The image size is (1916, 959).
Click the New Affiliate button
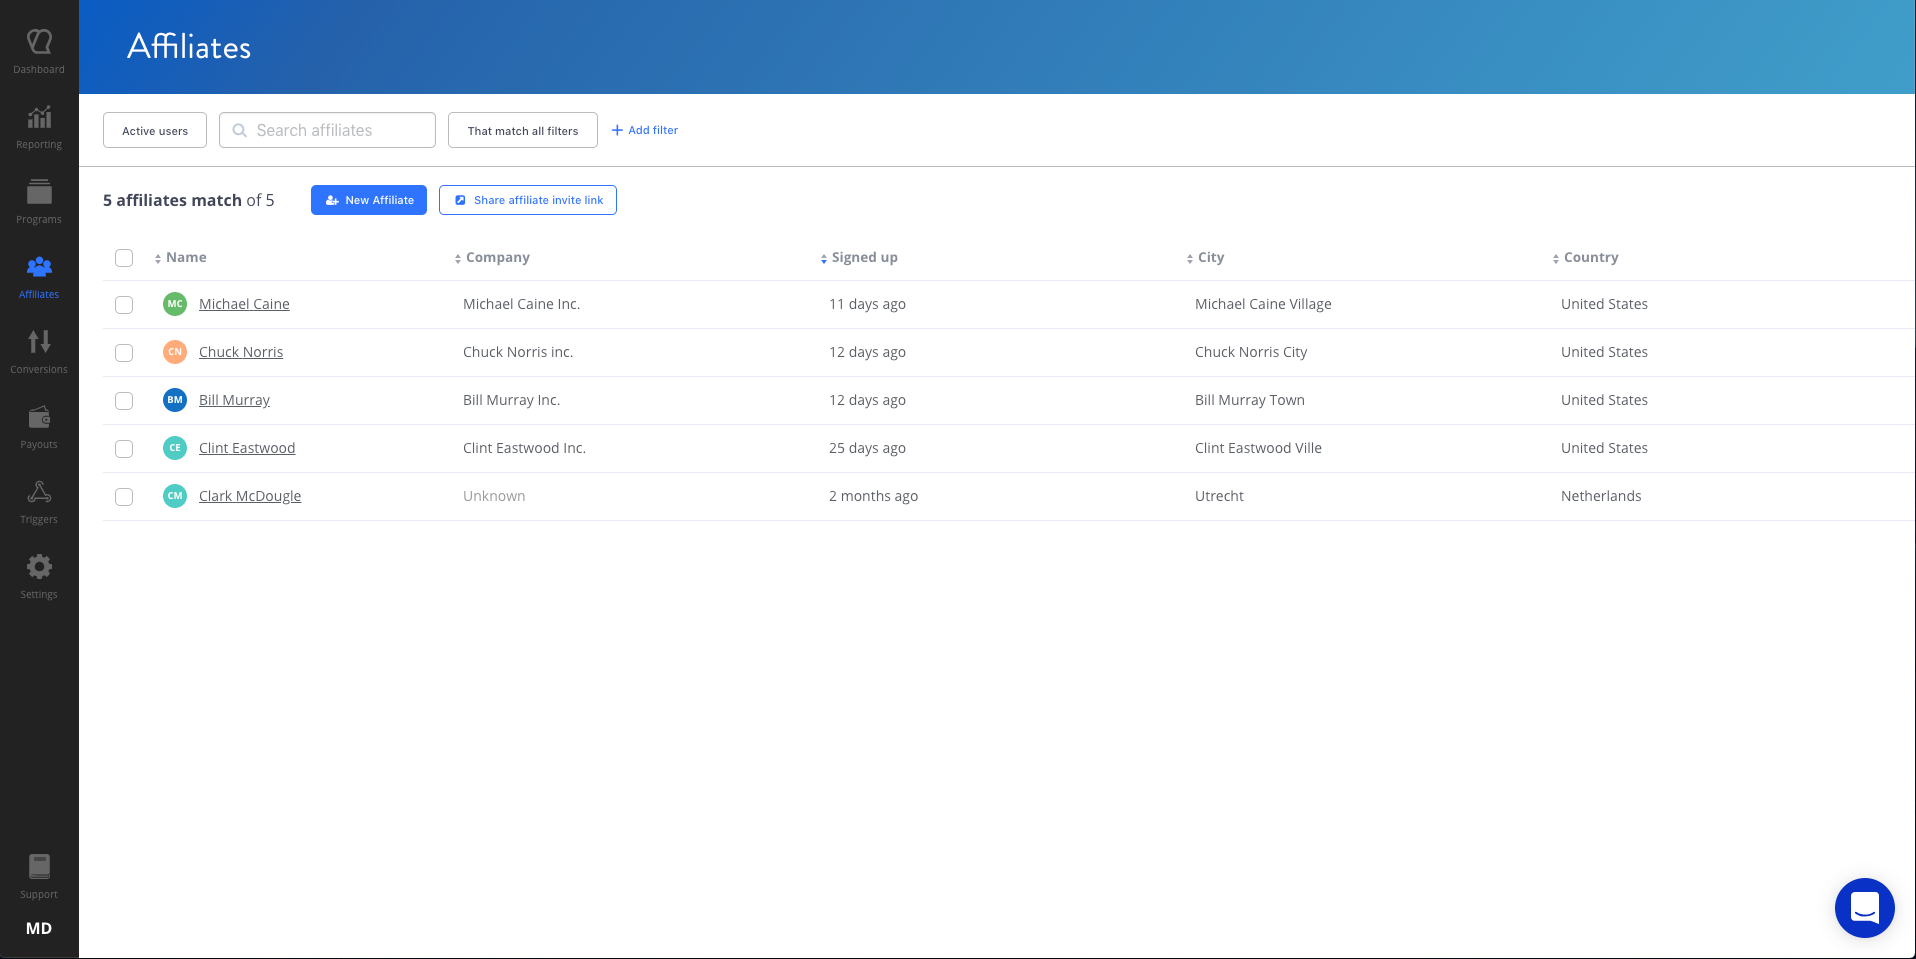click(x=368, y=200)
